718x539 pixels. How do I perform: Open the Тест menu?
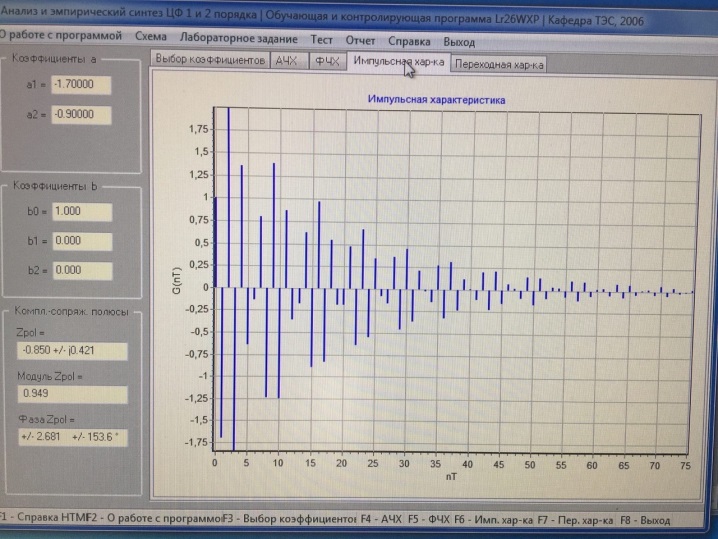[321, 40]
